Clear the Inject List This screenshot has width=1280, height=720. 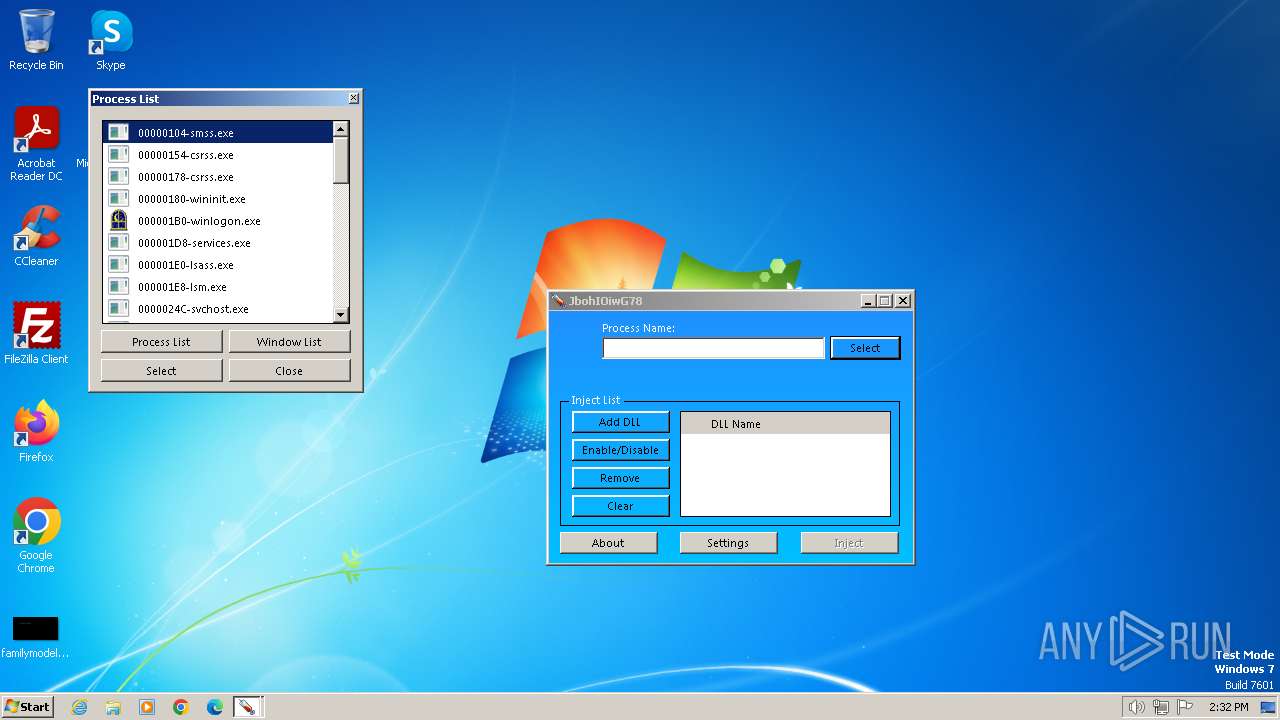click(620, 506)
